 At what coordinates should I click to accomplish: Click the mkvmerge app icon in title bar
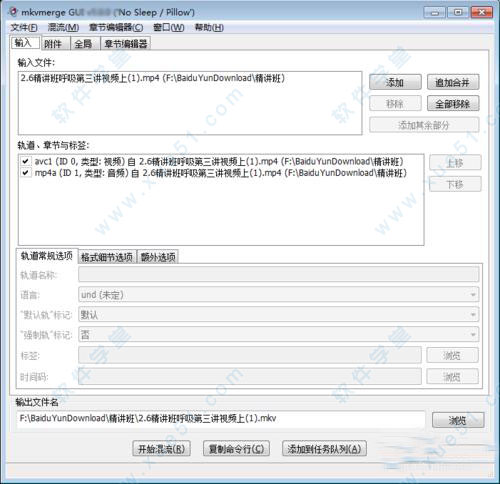[x=13, y=12]
